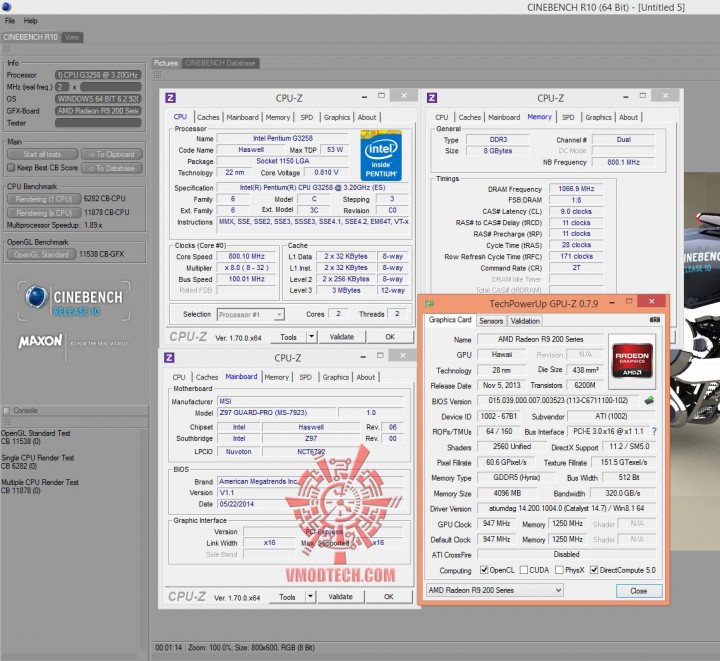Click Rendering (x CPU) button
The image size is (720, 661).
(44, 213)
